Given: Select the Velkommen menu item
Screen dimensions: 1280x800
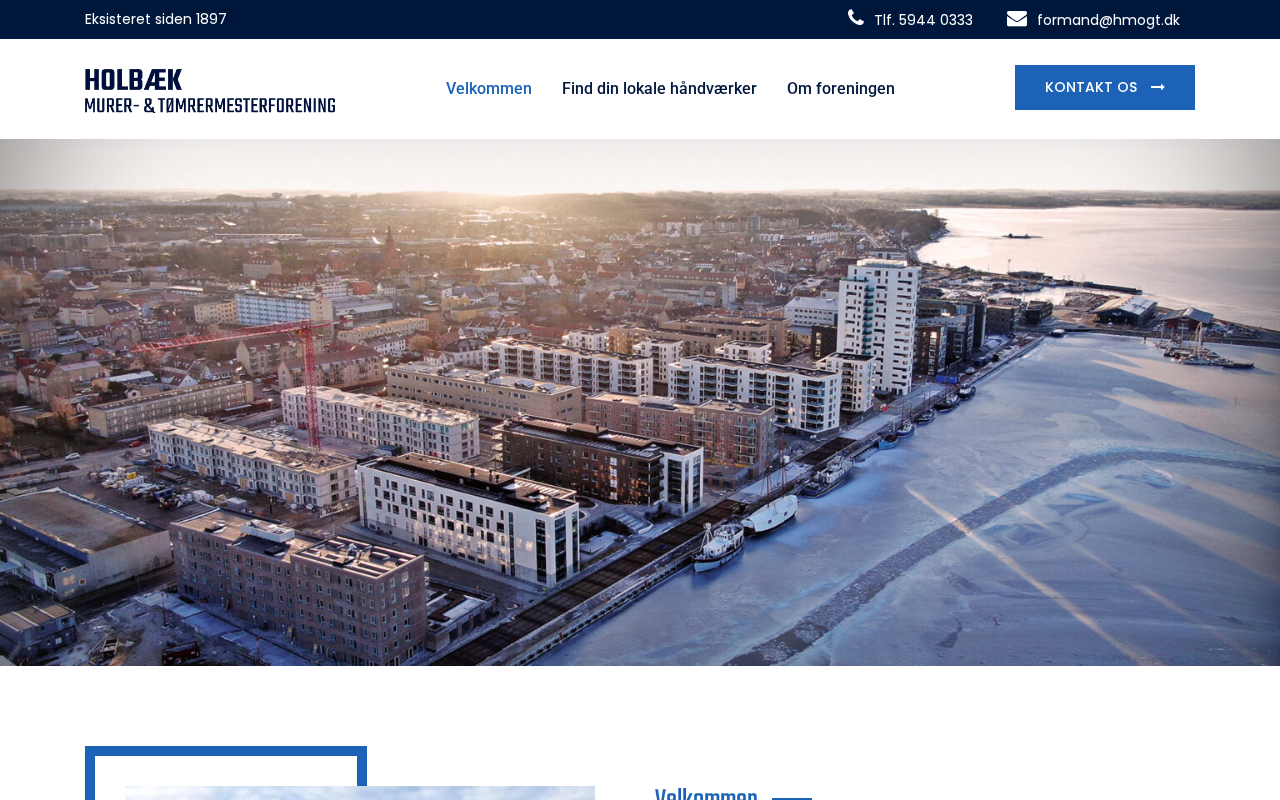Looking at the screenshot, I should (x=489, y=89).
